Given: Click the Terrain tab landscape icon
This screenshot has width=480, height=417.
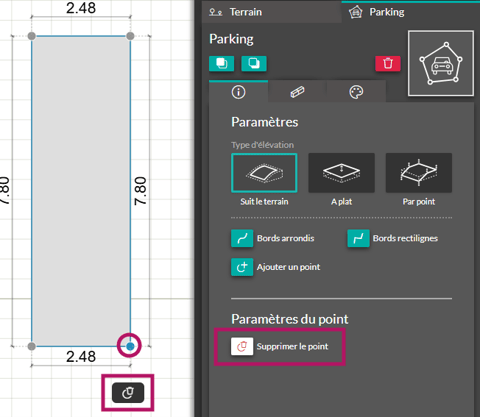Looking at the screenshot, I should pos(216,12).
